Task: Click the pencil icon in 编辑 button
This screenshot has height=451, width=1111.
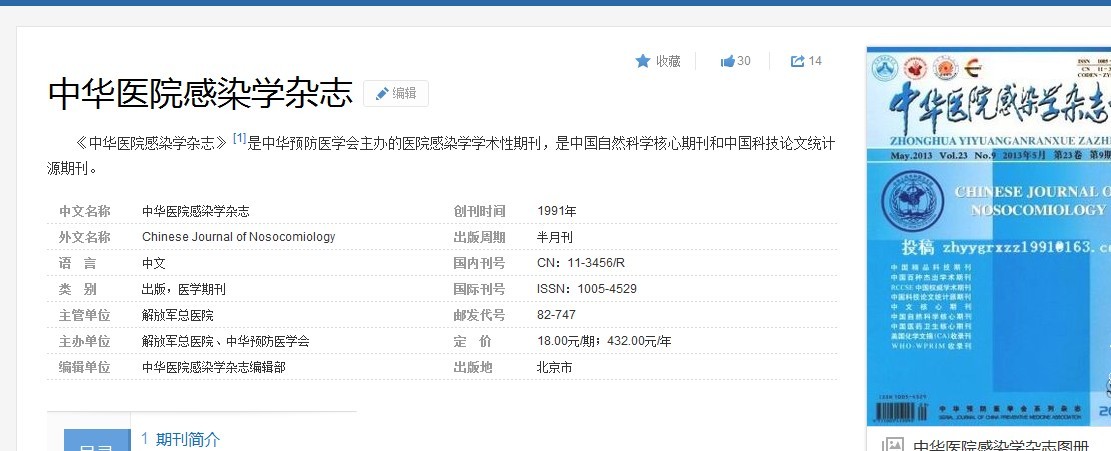Action: pyautogui.click(x=381, y=93)
